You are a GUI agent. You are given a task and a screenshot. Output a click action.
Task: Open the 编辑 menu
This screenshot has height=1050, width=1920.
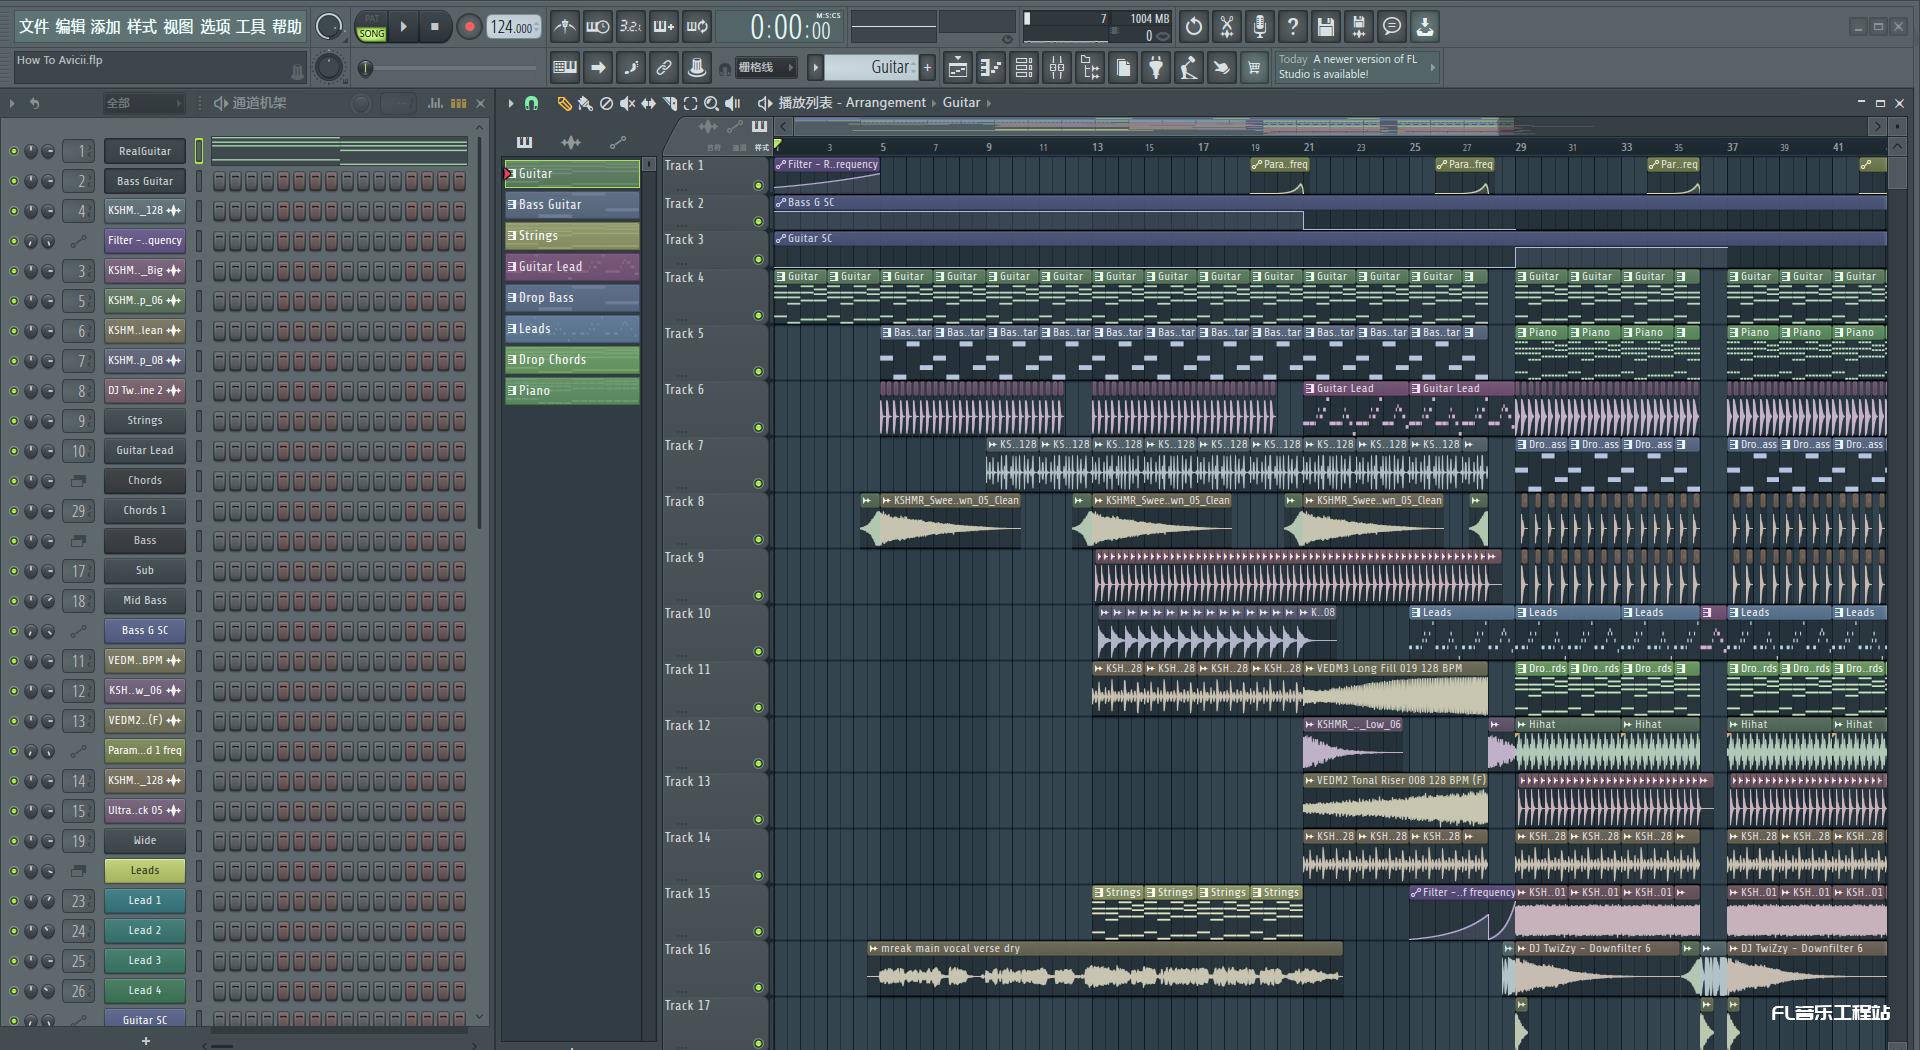coord(70,27)
